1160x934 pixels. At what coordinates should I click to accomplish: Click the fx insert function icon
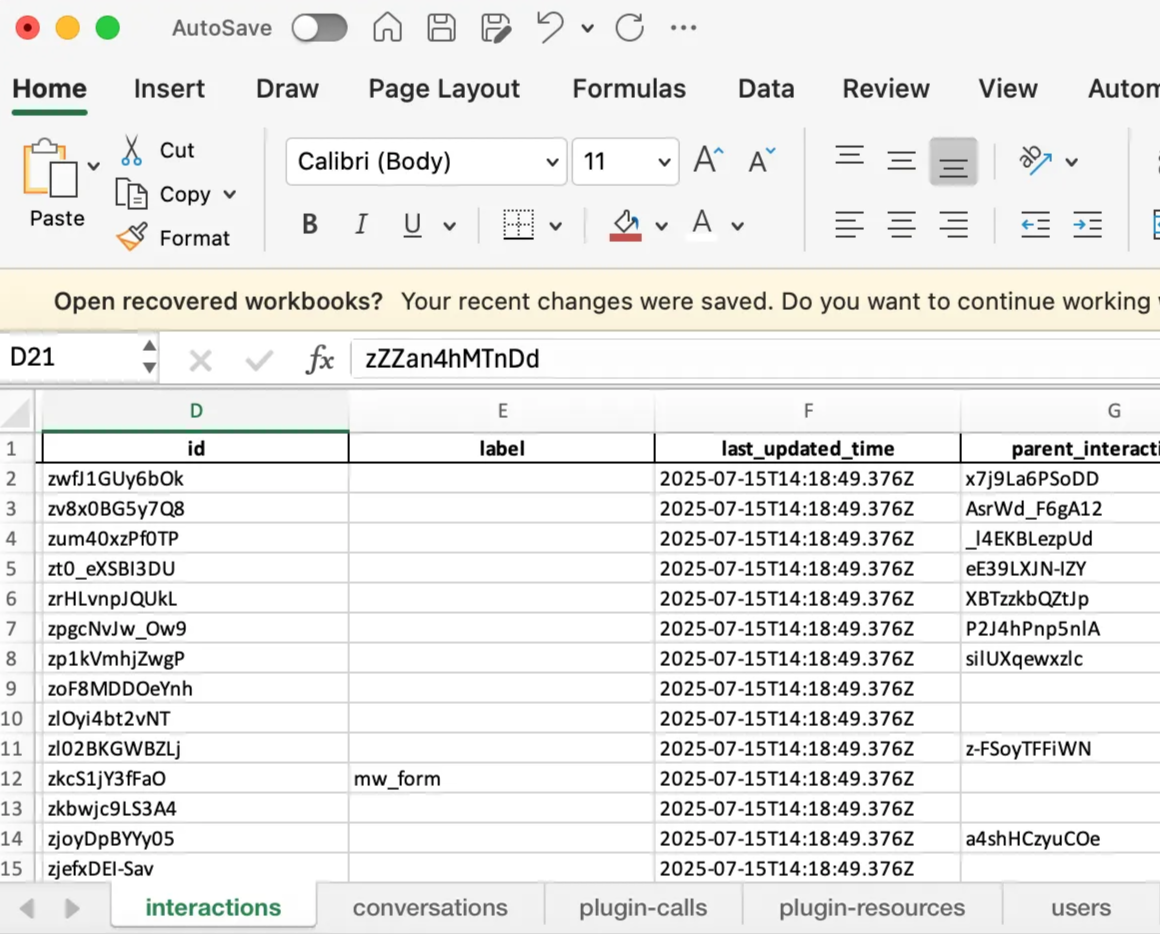point(320,360)
